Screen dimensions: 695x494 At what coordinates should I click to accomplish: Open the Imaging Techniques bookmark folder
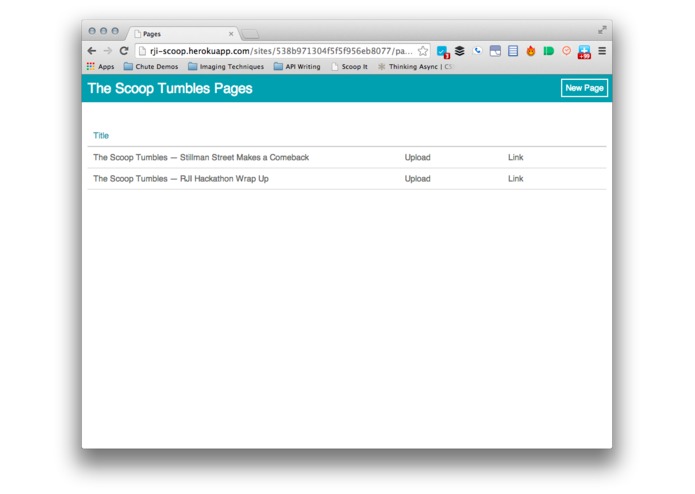coord(226,66)
